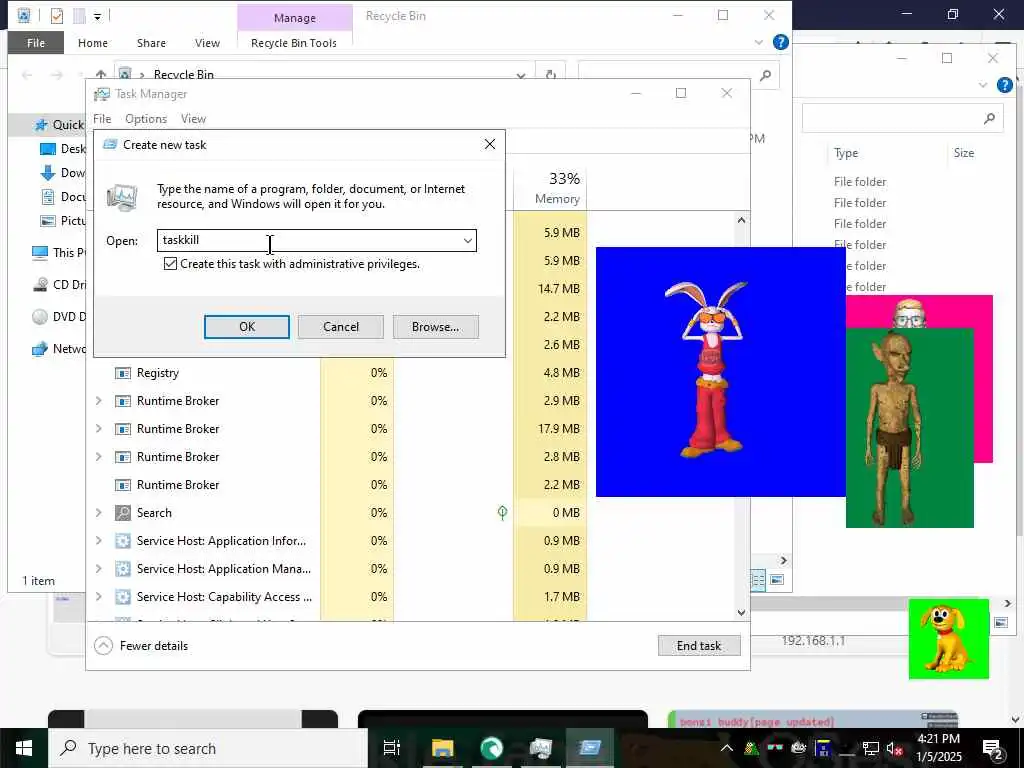This screenshot has width=1024, height=768.
Task: Open the Task Manager Options menu
Action: pos(146,119)
